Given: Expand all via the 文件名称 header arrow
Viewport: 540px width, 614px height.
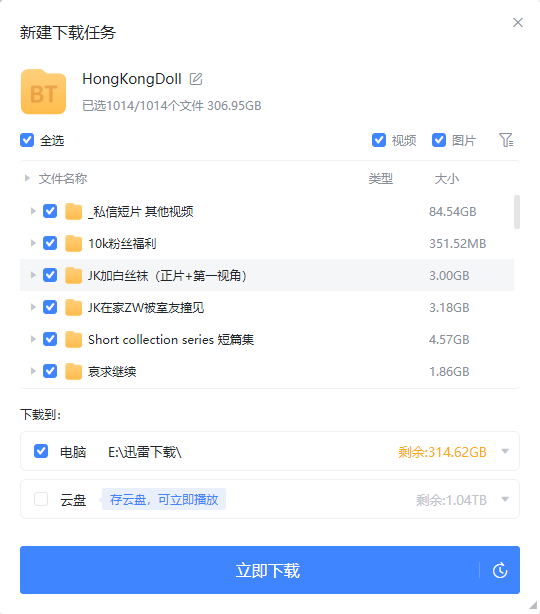Looking at the screenshot, I should pos(27,179).
